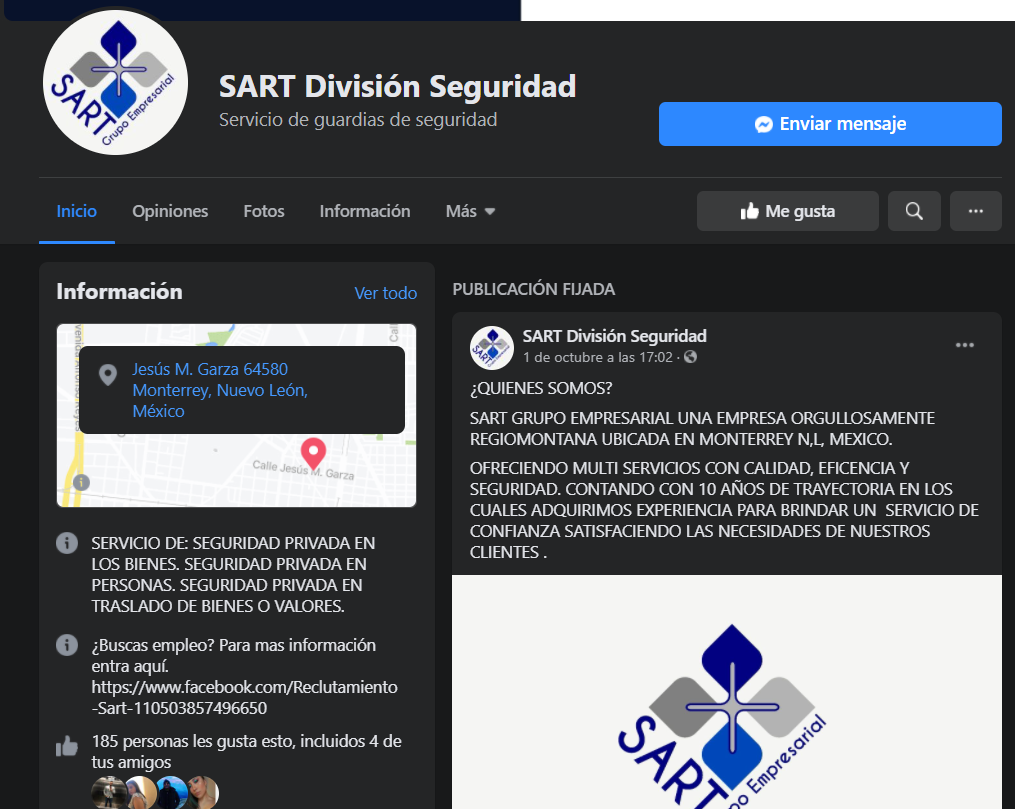Open the Jesús M. Garza address link

coord(220,390)
